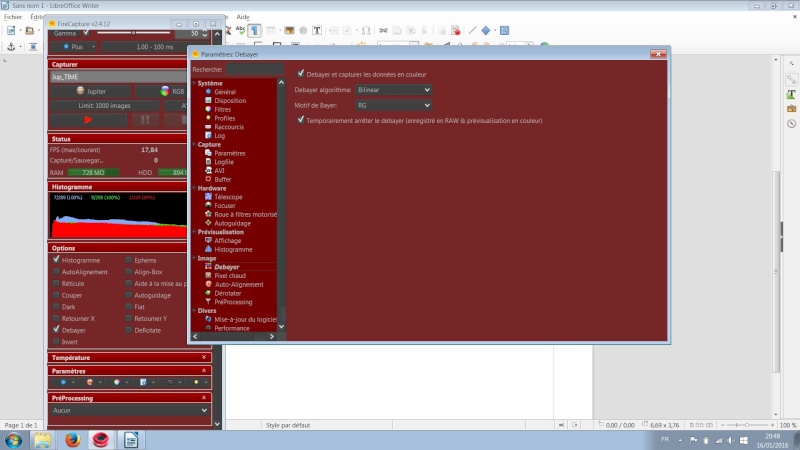Open the Focuser hardware settings
This screenshot has height=450, width=800.
(x=224, y=206)
